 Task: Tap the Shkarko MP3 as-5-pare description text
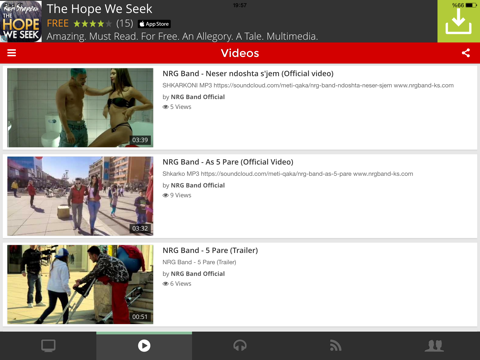pos(288,174)
